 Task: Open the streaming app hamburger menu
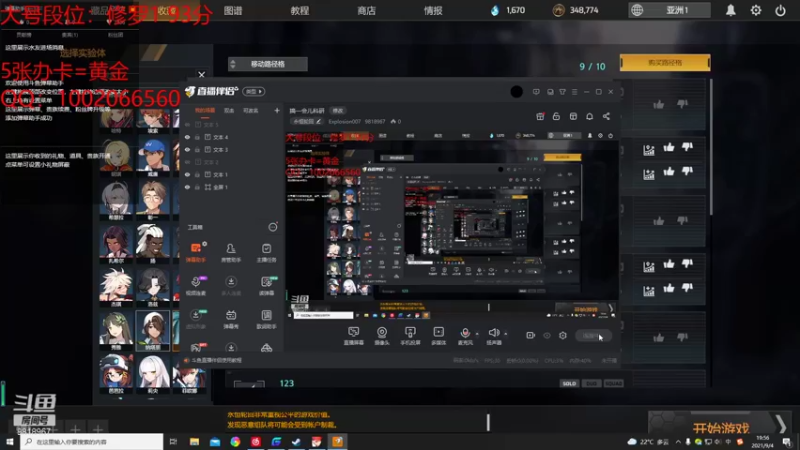574,92
